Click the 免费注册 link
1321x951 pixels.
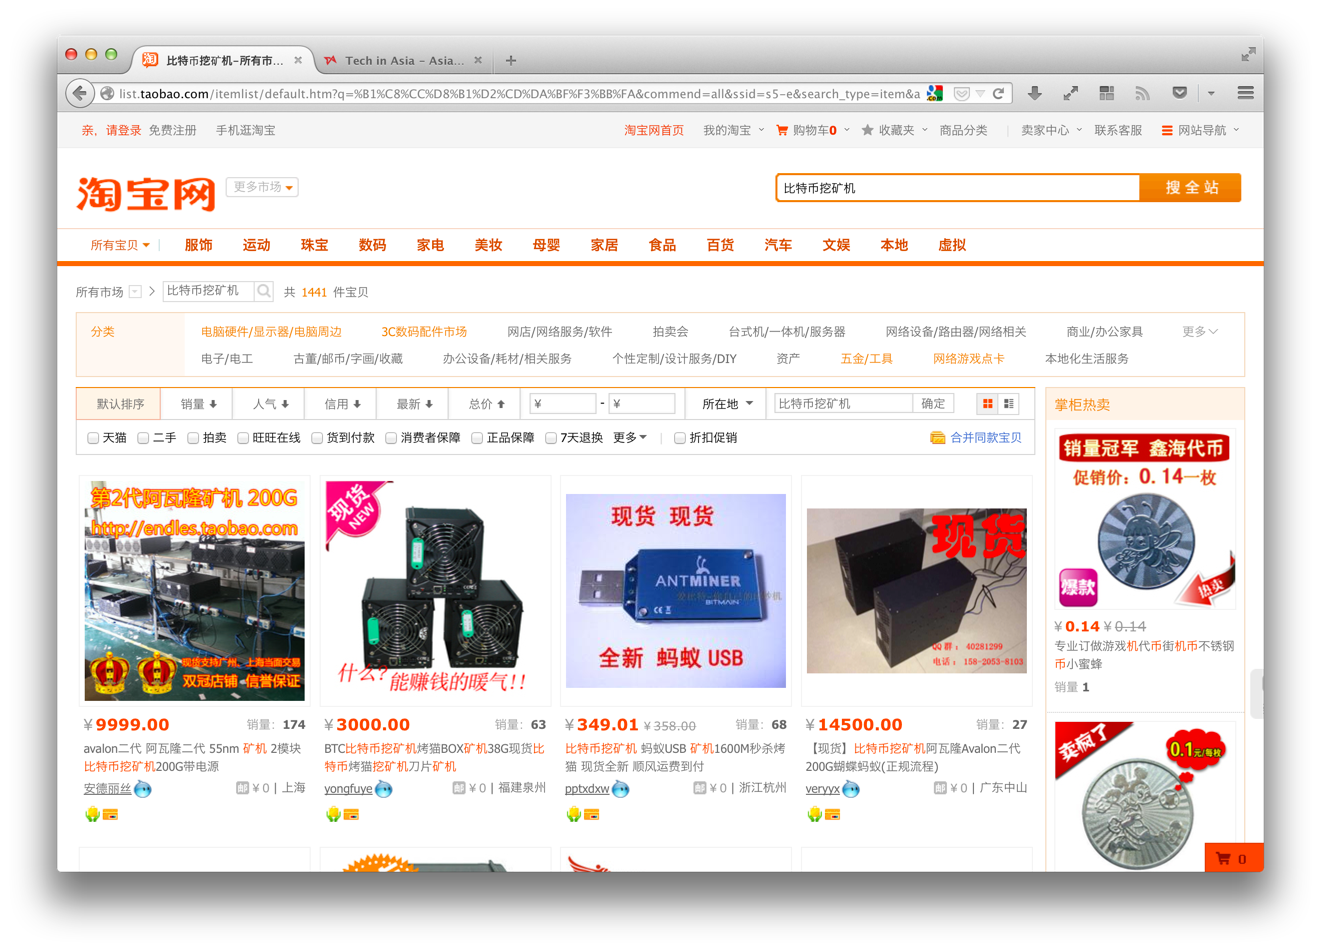pos(172,130)
